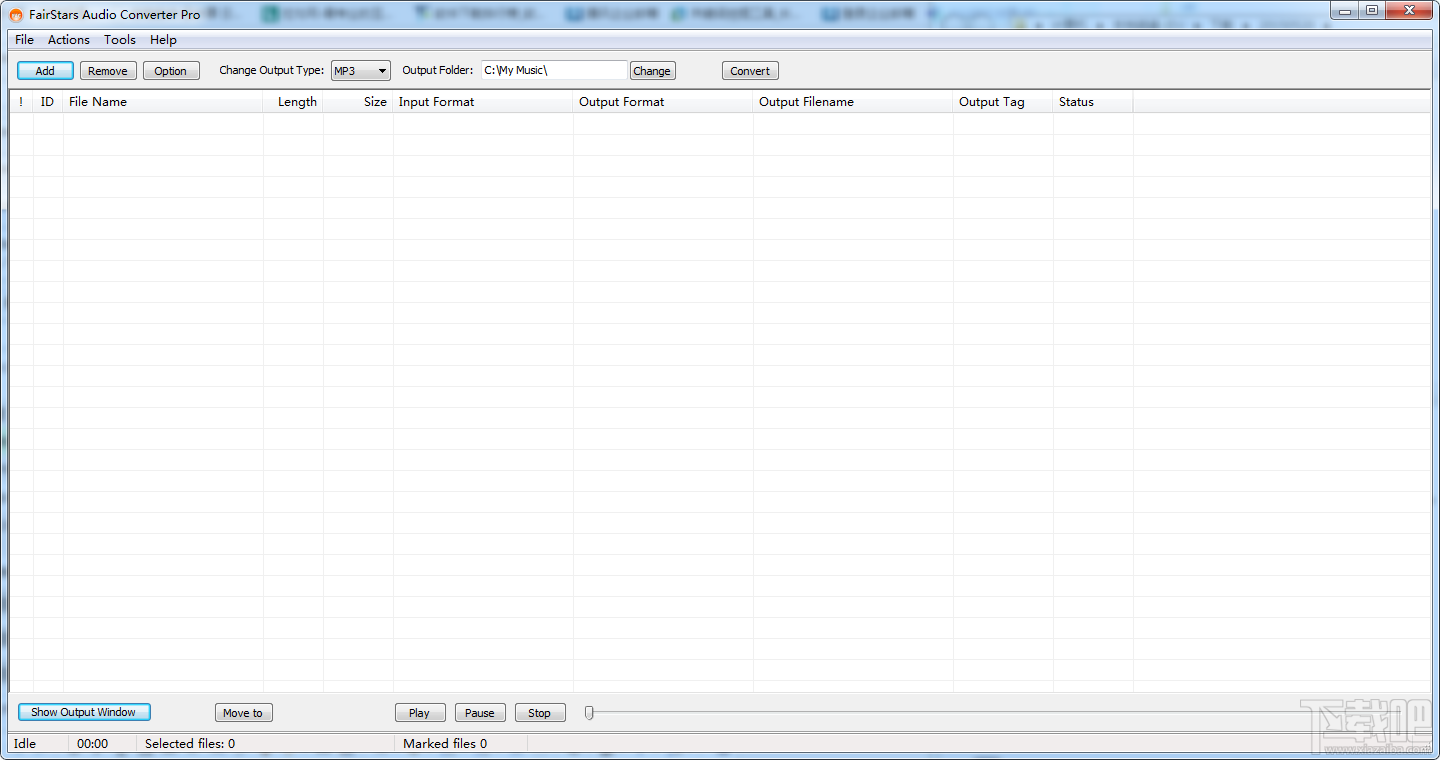Screen dimensions: 1440x760
Task: Click the Idle status text
Action: [x=25, y=744]
